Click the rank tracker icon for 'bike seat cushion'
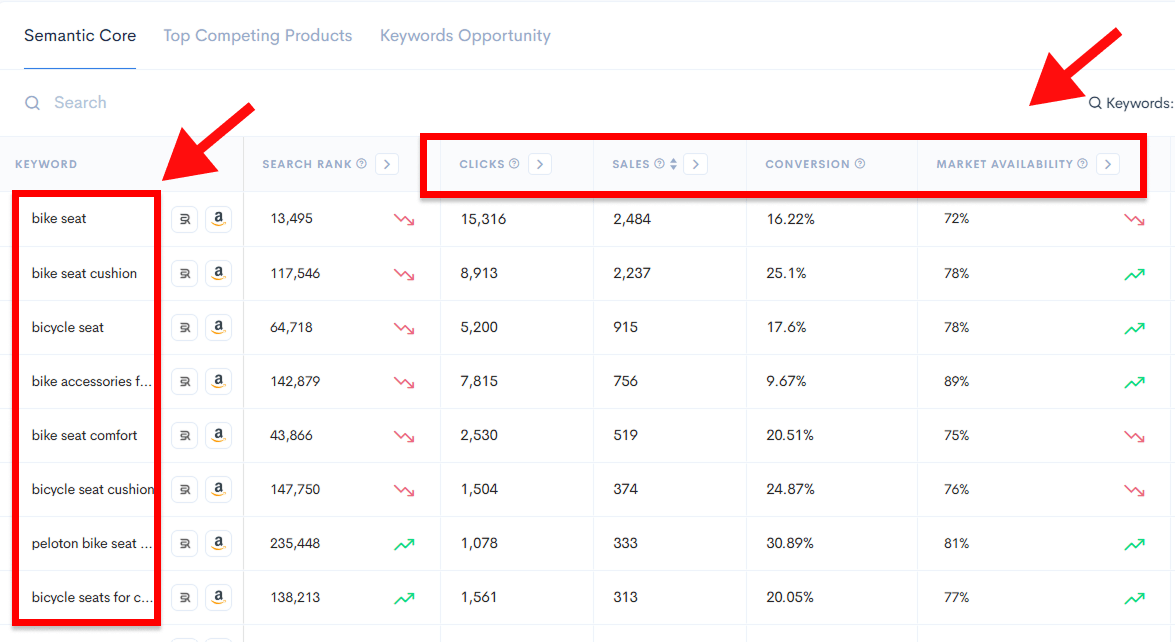The height and width of the screenshot is (642, 1175). pos(184,273)
